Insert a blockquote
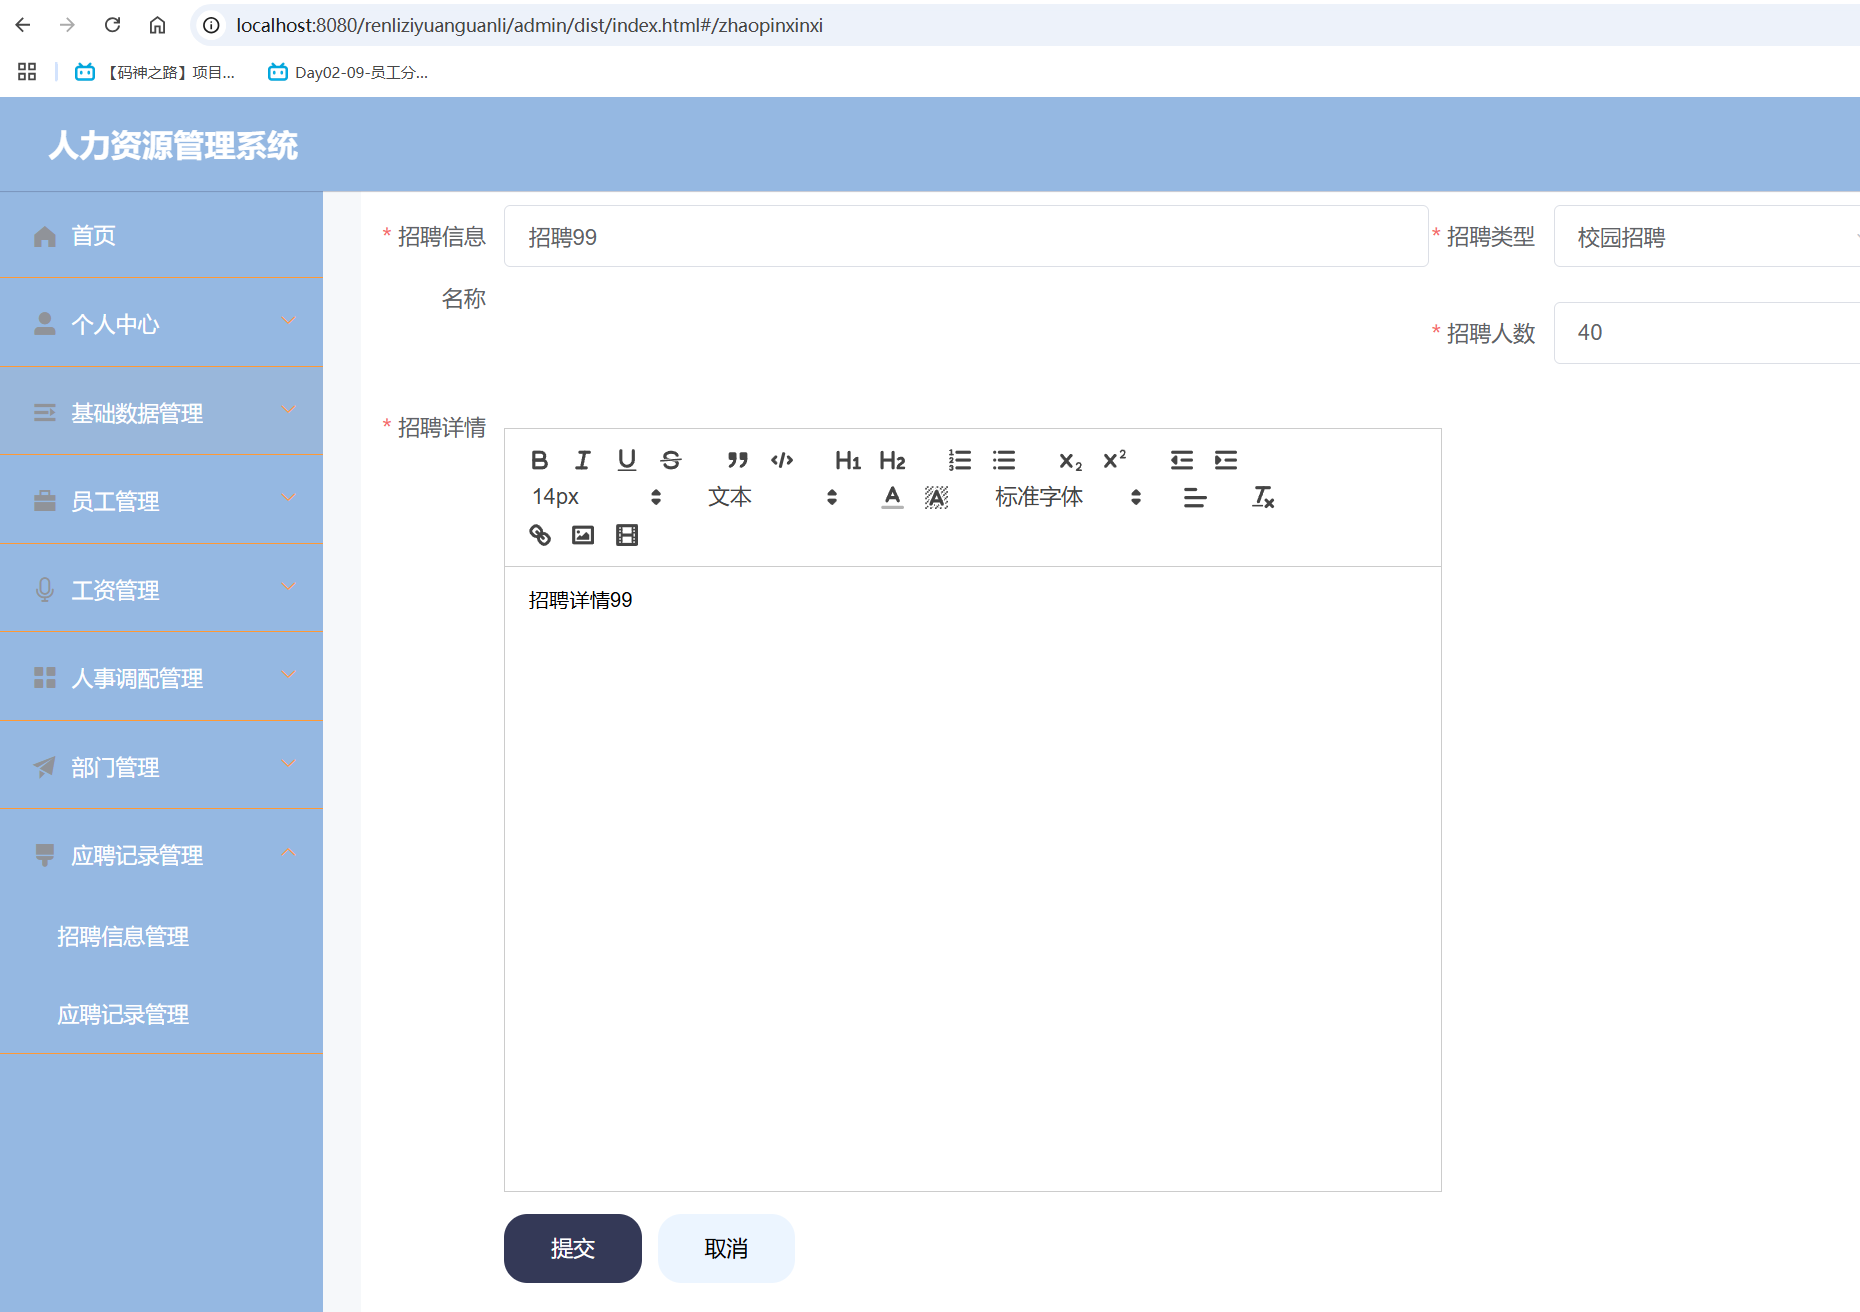The image size is (1860, 1312). 737,460
